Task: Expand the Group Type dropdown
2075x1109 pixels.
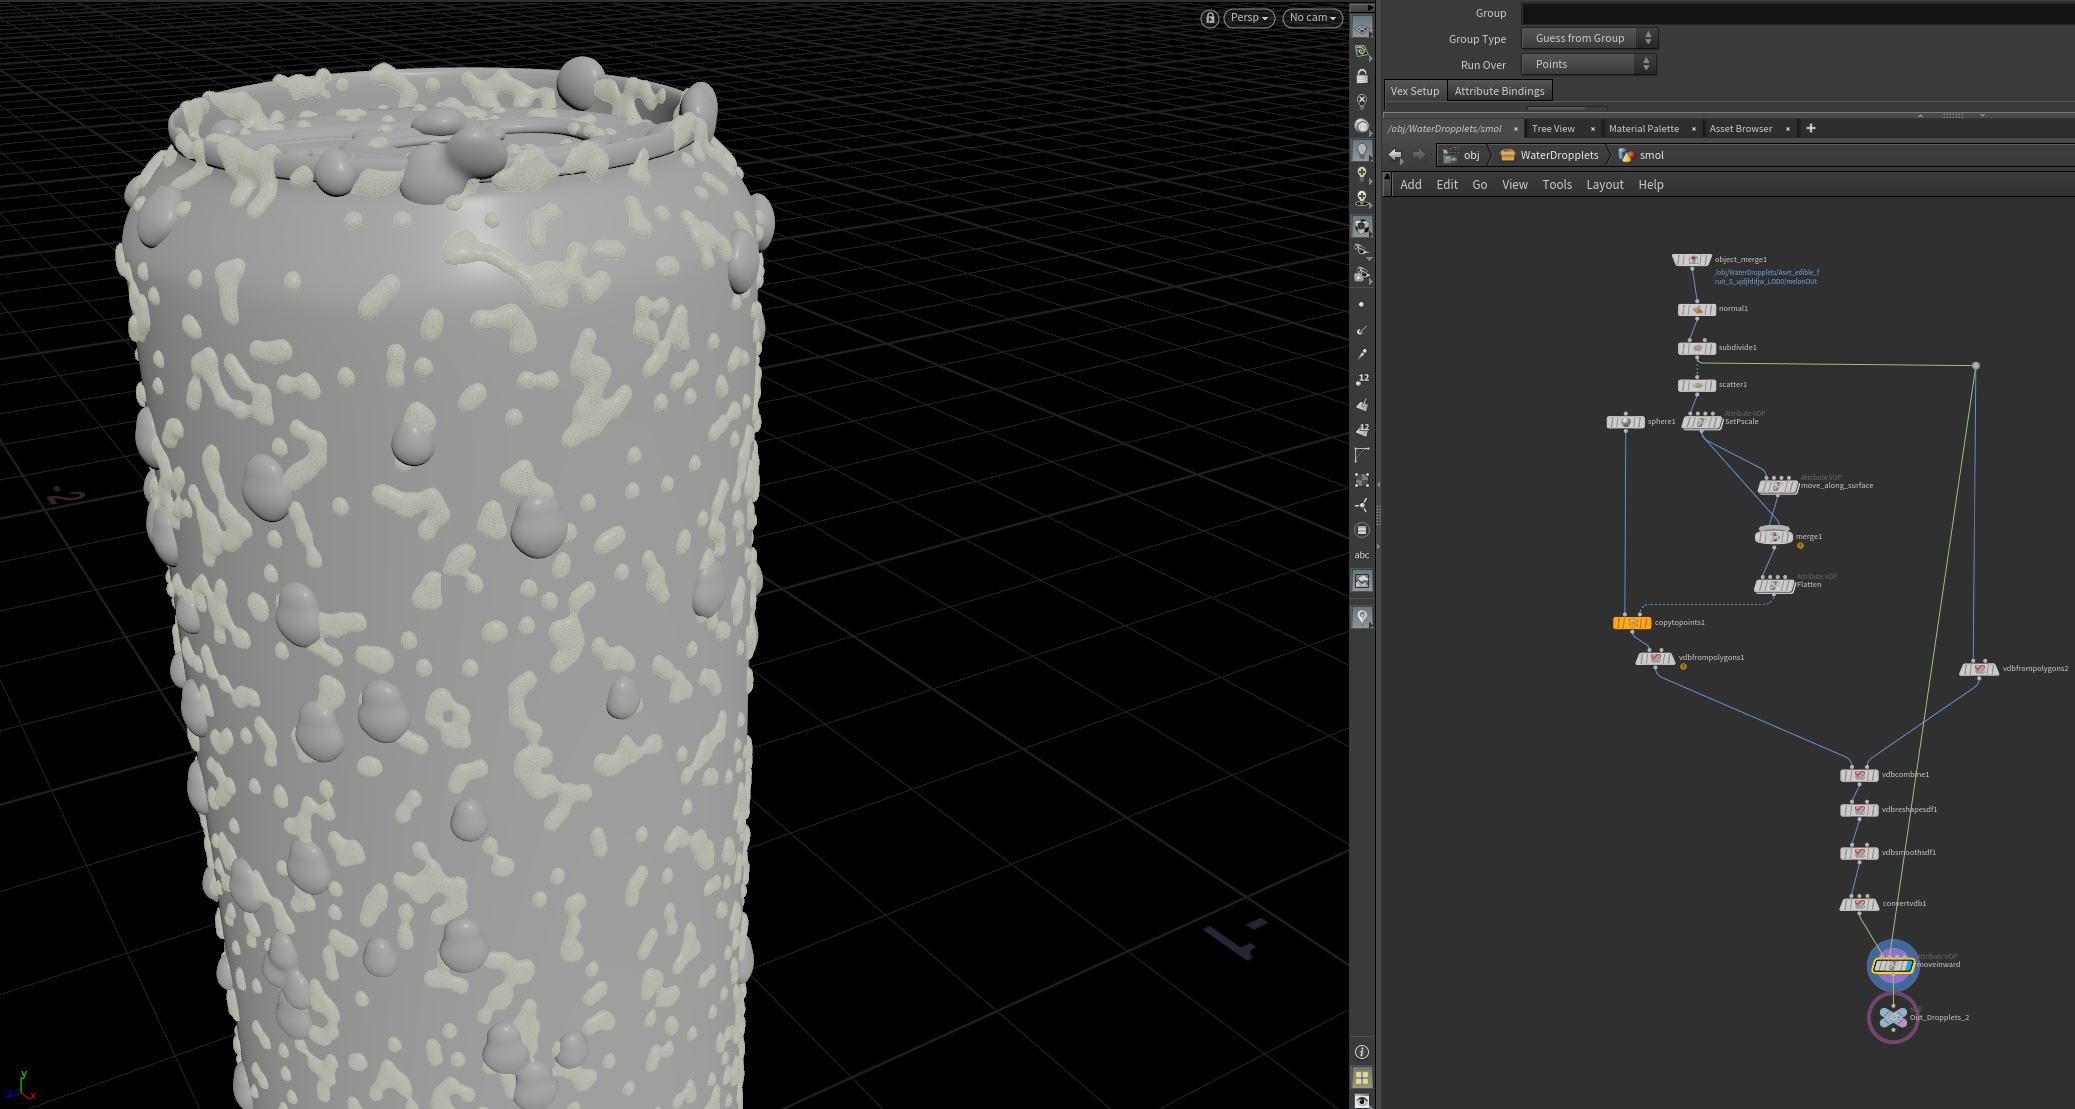Action: pos(1588,38)
